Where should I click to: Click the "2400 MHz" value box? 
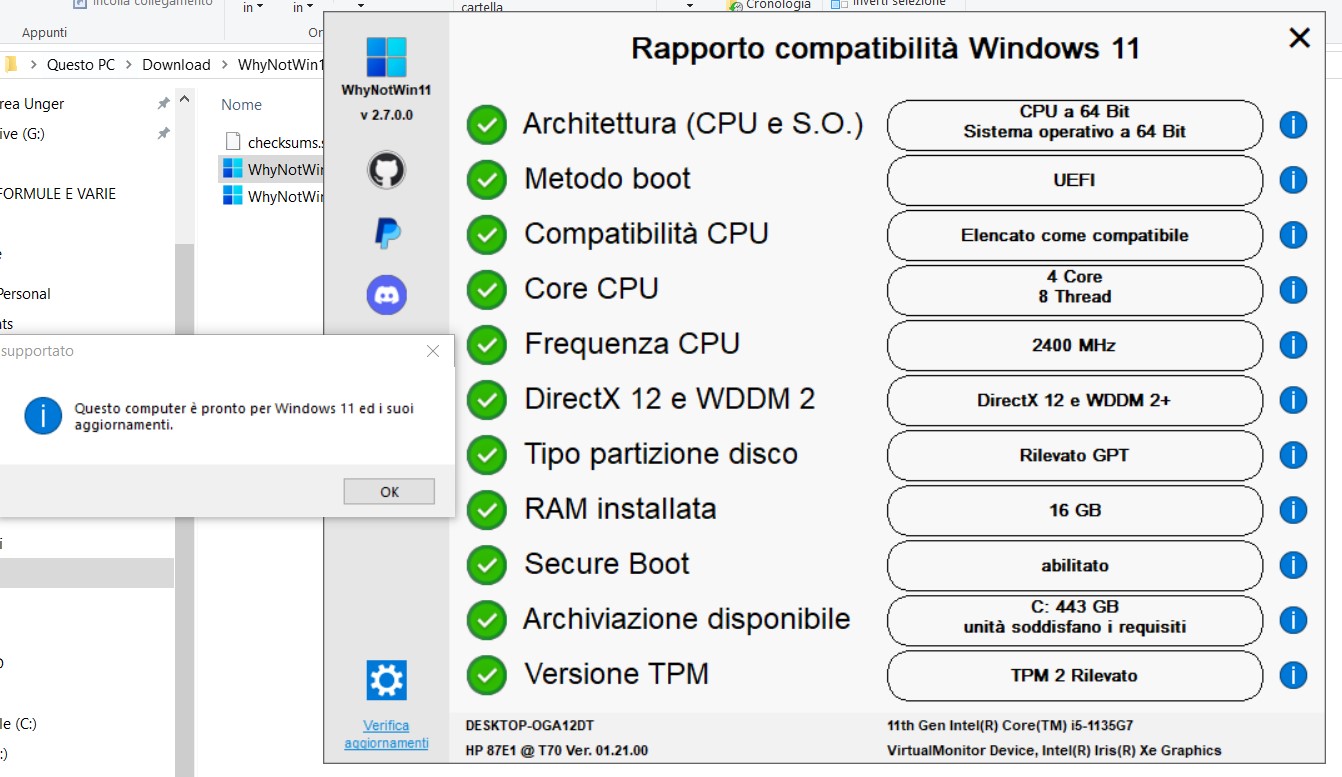click(1075, 345)
